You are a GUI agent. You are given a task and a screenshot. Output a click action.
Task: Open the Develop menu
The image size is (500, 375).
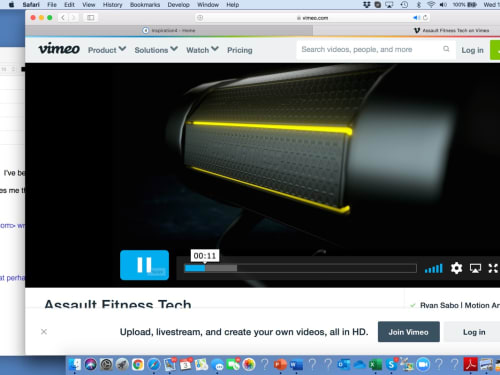[x=178, y=5]
